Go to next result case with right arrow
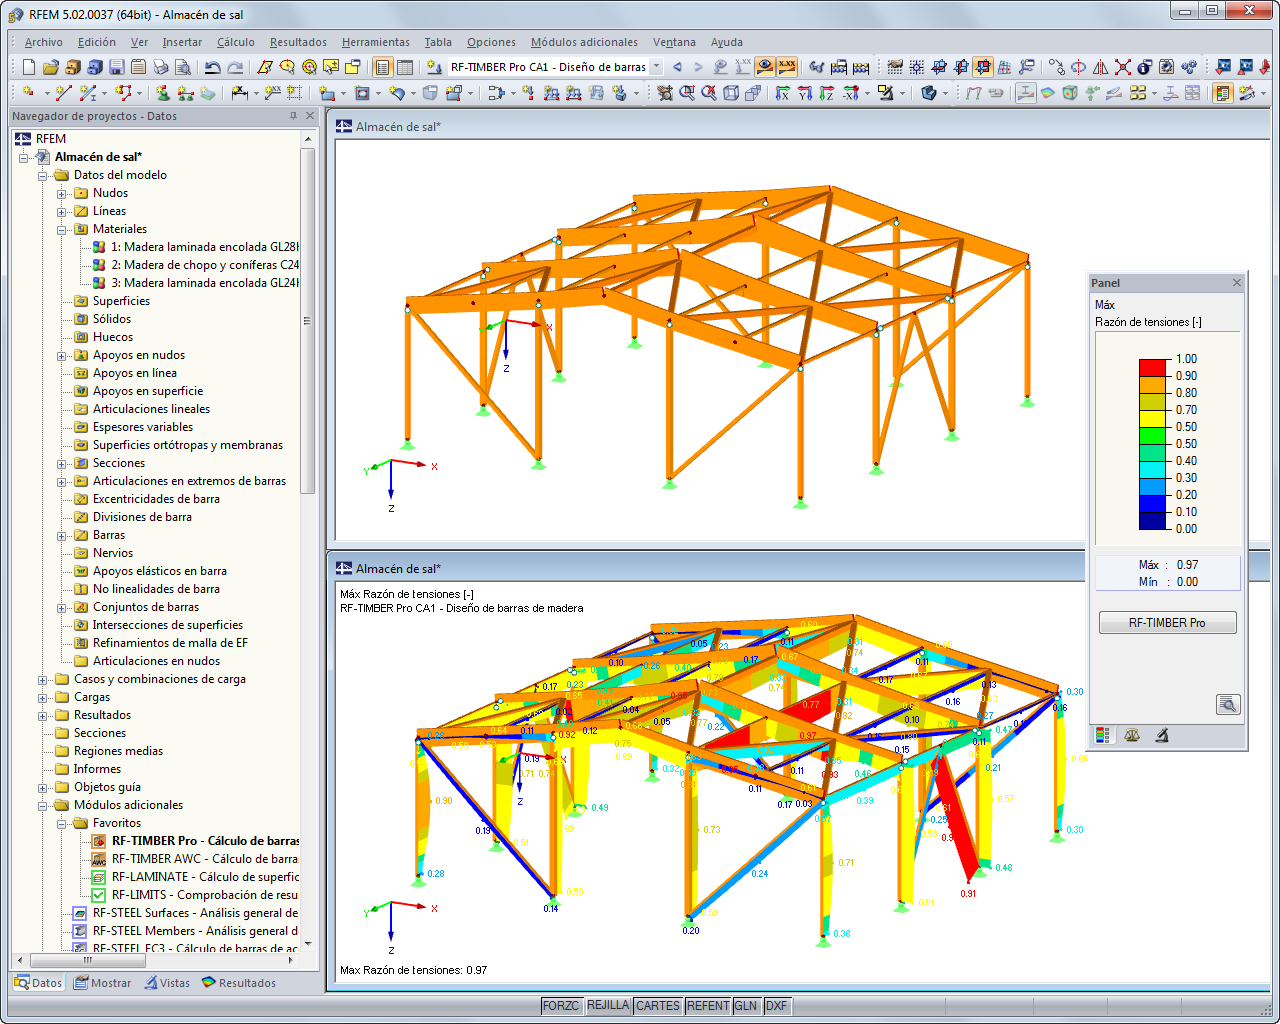The height and width of the screenshot is (1024, 1280). [x=698, y=67]
